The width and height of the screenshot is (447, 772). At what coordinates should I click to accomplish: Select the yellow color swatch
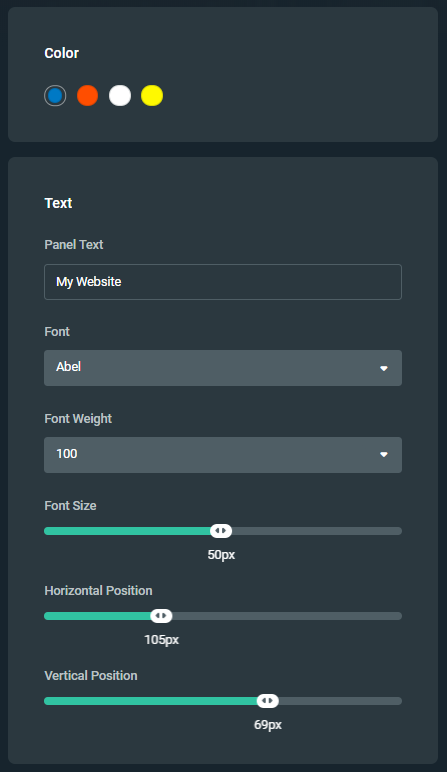coord(152,96)
